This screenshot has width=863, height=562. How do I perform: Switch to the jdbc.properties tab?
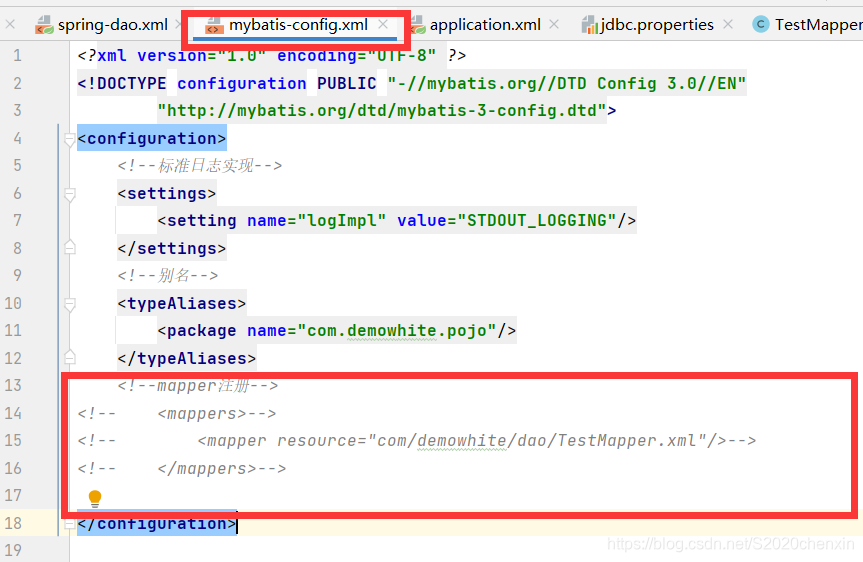click(657, 25)
